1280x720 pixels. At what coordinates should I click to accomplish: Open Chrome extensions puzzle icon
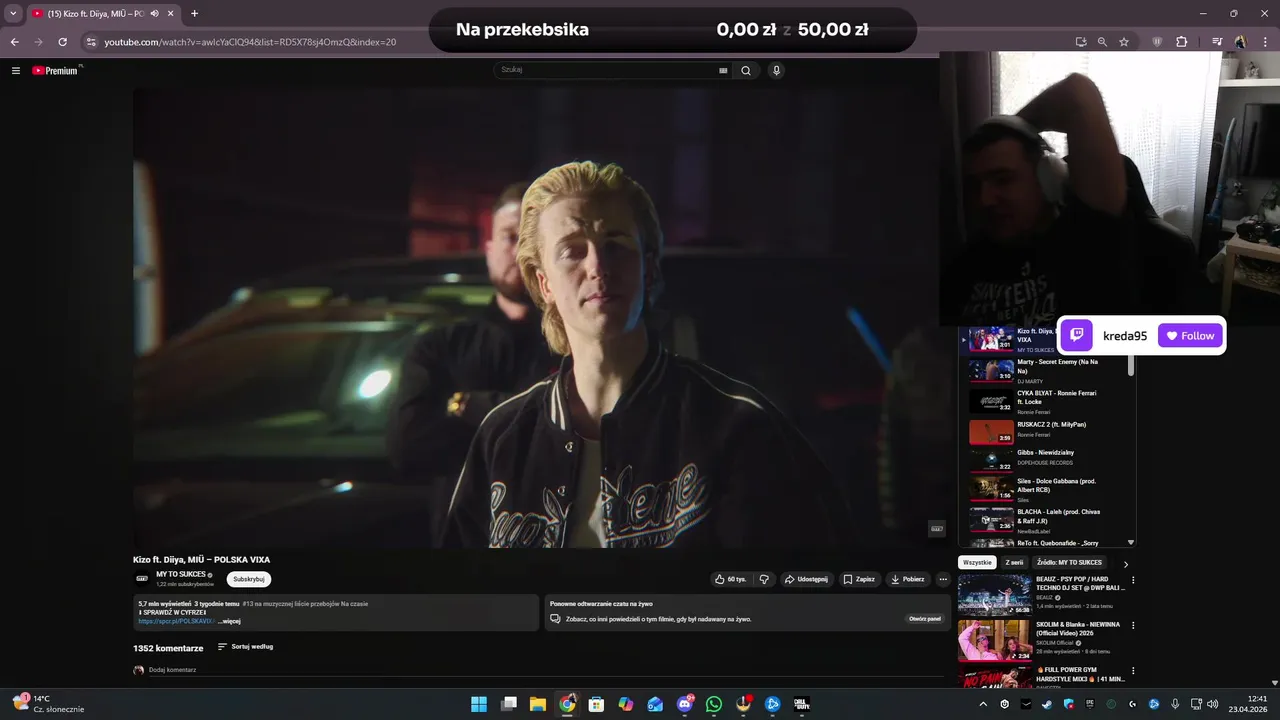(1182, 42)
